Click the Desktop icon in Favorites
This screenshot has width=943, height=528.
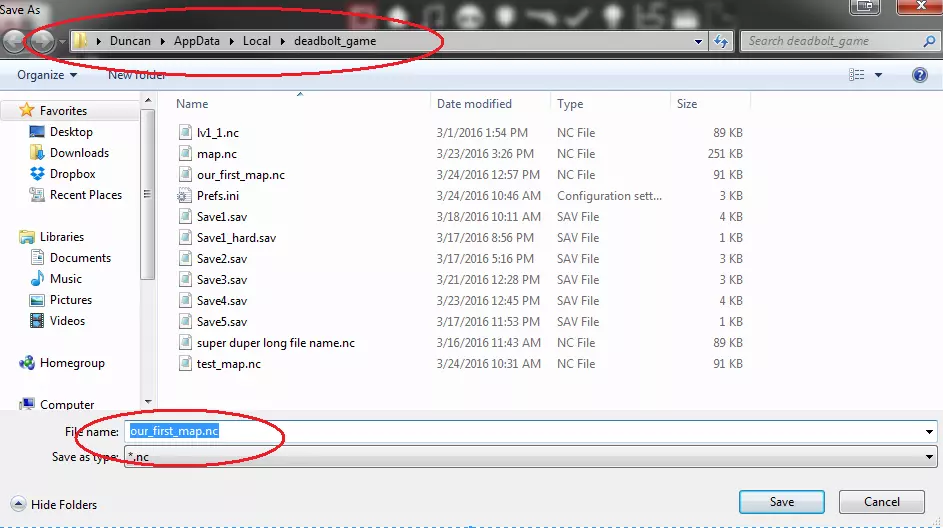(37, 132)
